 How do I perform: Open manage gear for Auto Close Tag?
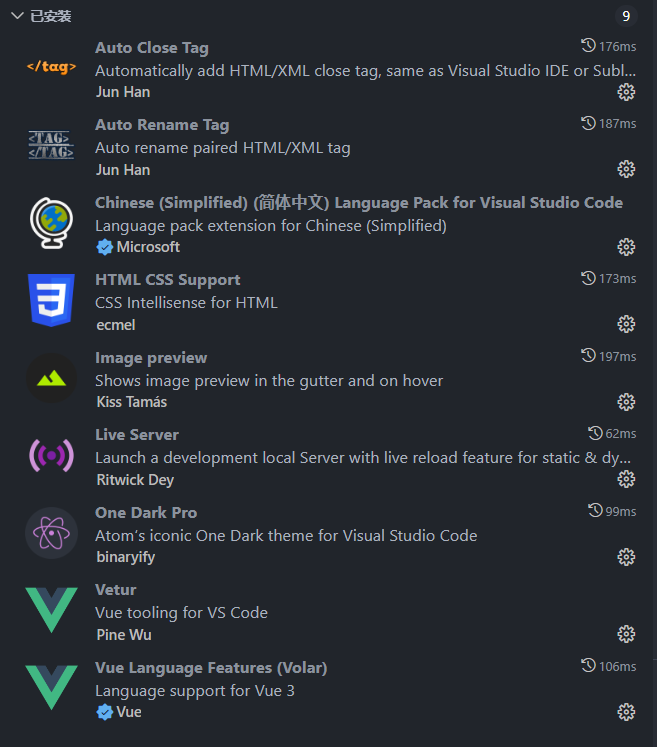626,92
